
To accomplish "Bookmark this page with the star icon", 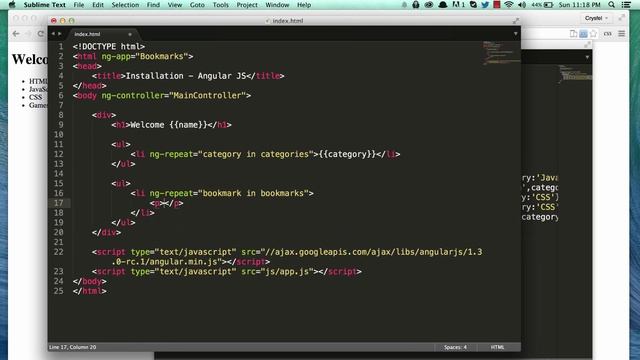I will tap(593, 34).
